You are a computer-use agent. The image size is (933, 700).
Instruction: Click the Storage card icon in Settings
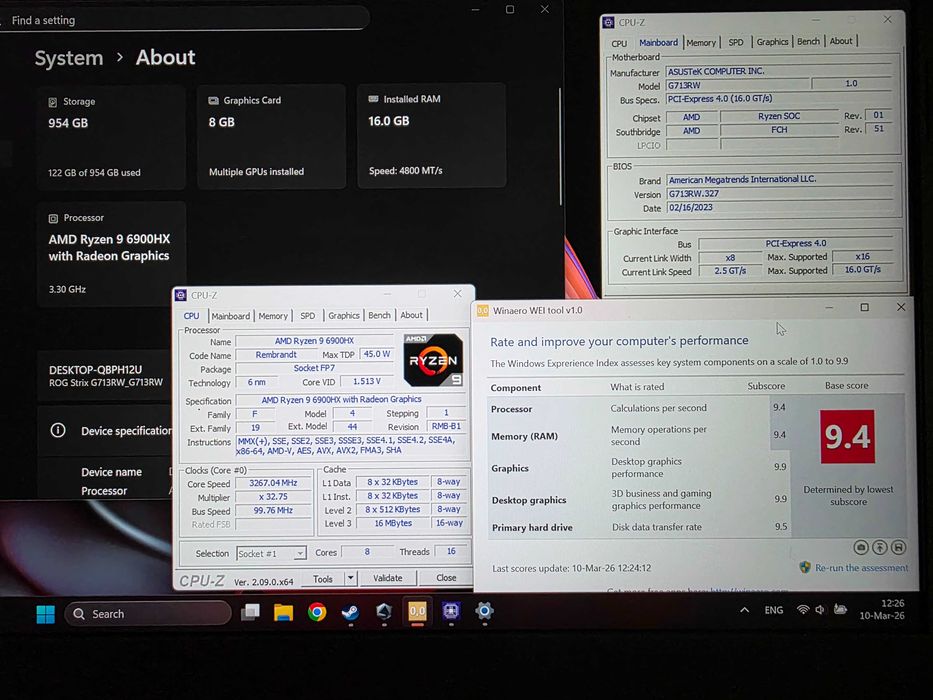53,102
